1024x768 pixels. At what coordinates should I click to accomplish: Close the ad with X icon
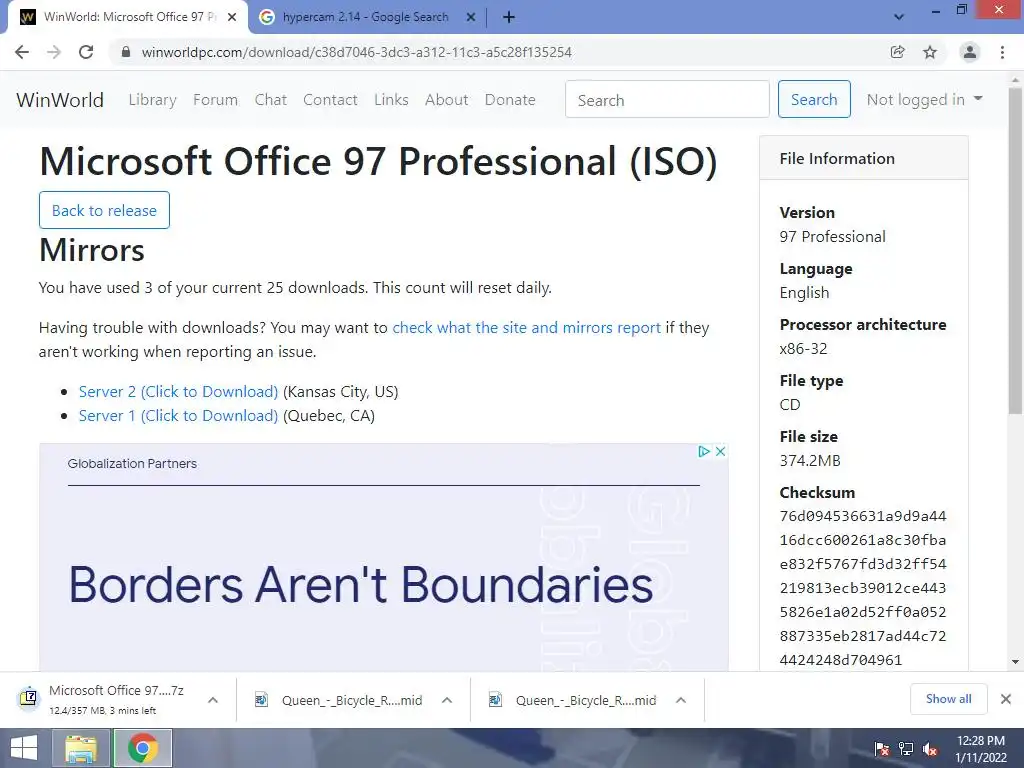click(x=720, y=451)
